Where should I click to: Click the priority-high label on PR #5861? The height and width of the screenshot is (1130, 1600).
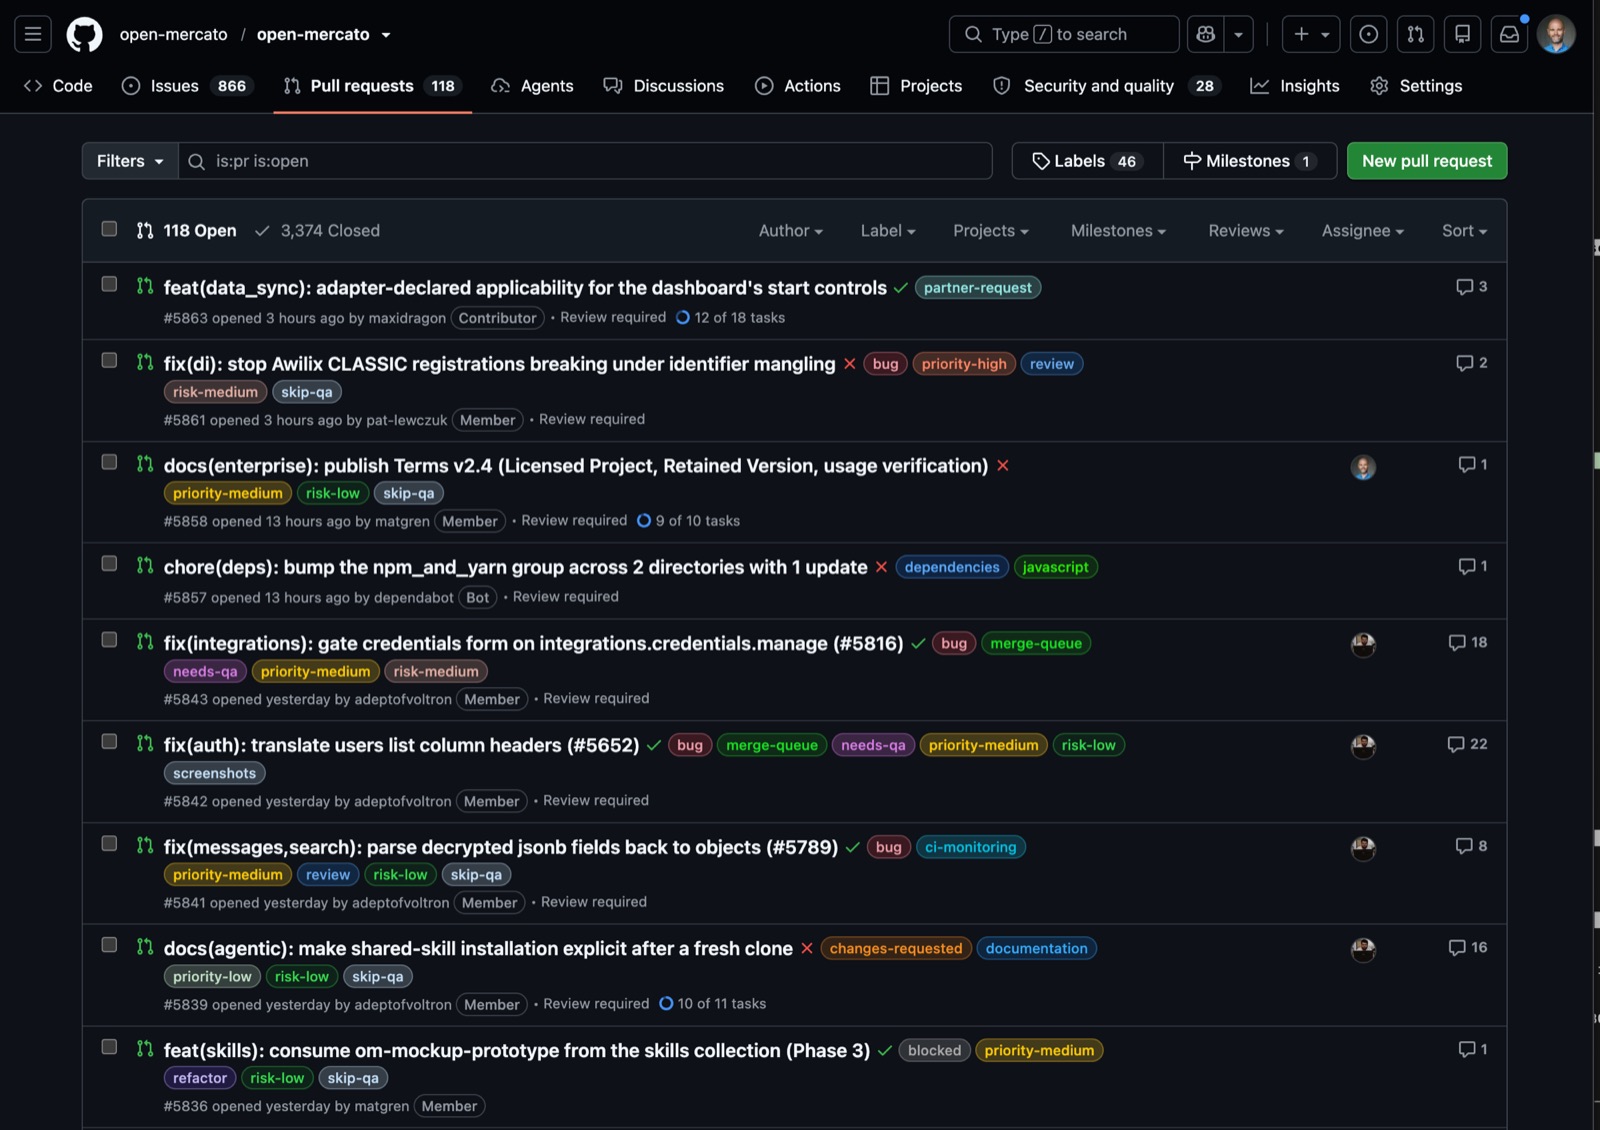click(964, 364)
